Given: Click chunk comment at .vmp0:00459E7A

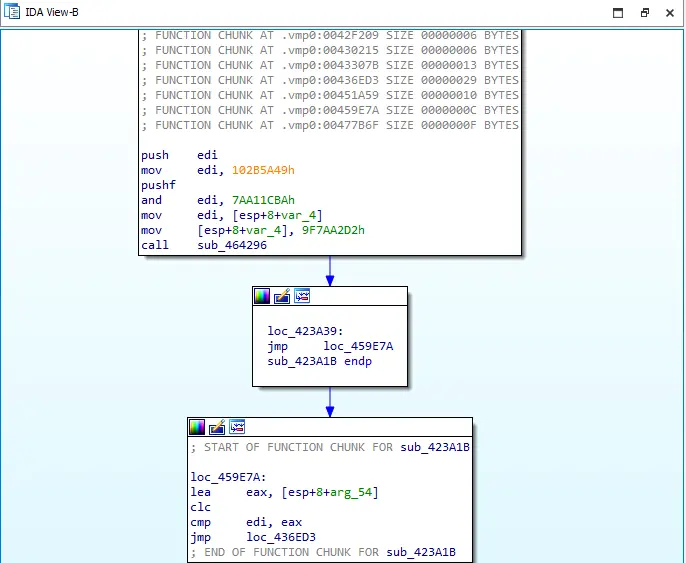Looking at the screenshot, I should 330,110.
